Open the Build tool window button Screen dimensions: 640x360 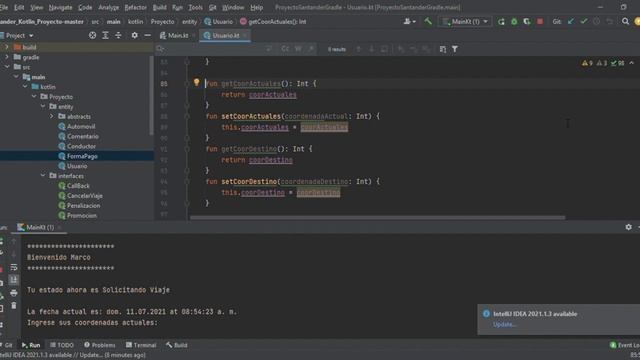click(177, 345)
